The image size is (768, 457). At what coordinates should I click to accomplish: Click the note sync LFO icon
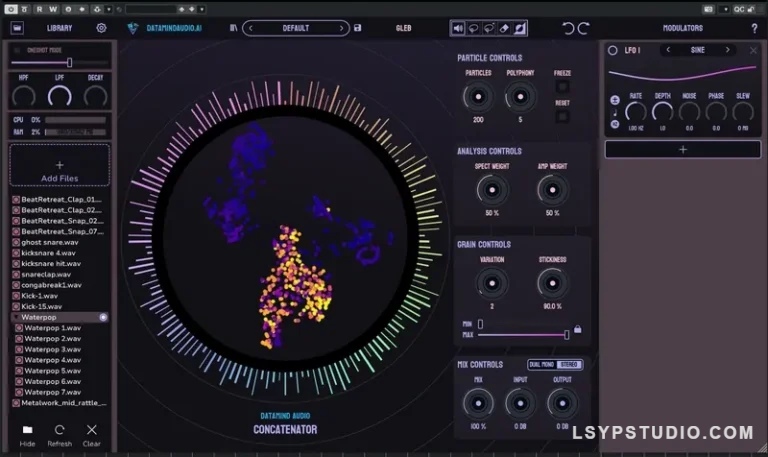tap(615, 113)
